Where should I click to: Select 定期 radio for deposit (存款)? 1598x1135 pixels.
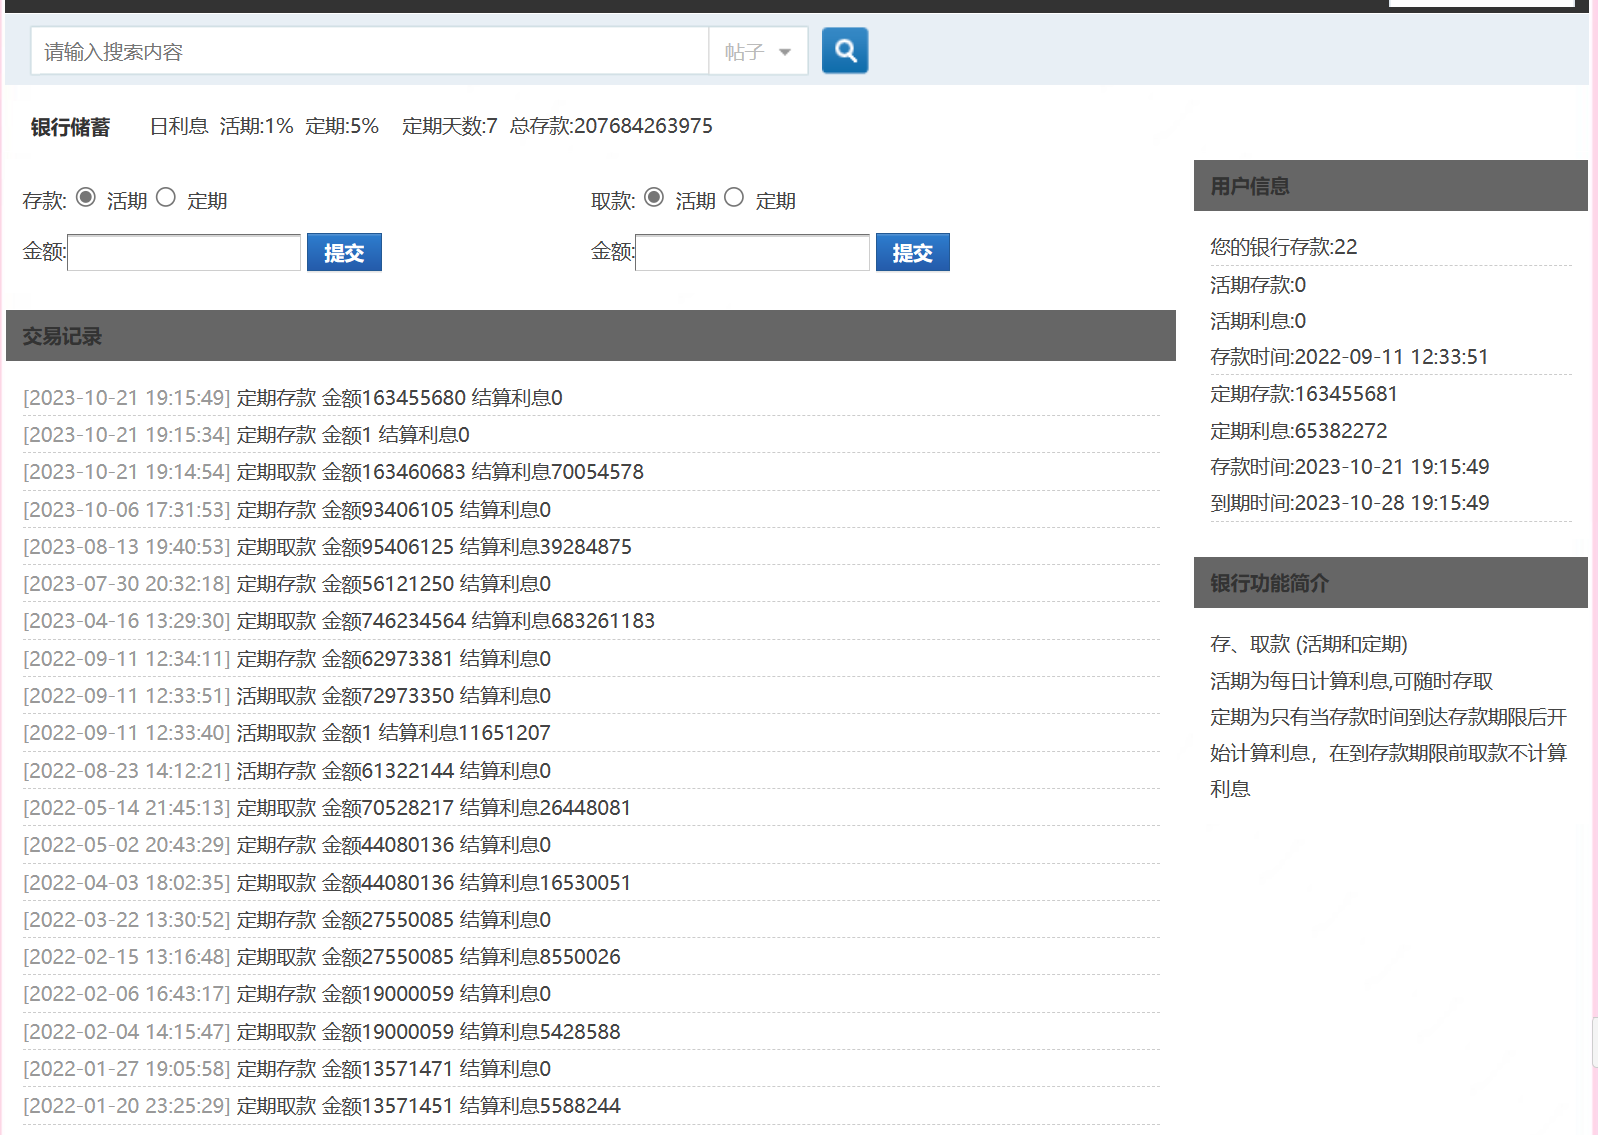(x=166, y=198)
